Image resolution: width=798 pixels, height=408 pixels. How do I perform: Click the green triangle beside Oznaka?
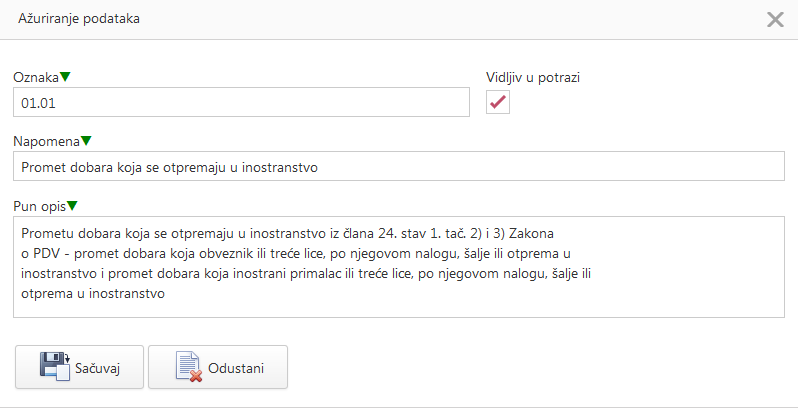(x=66, y=77)
